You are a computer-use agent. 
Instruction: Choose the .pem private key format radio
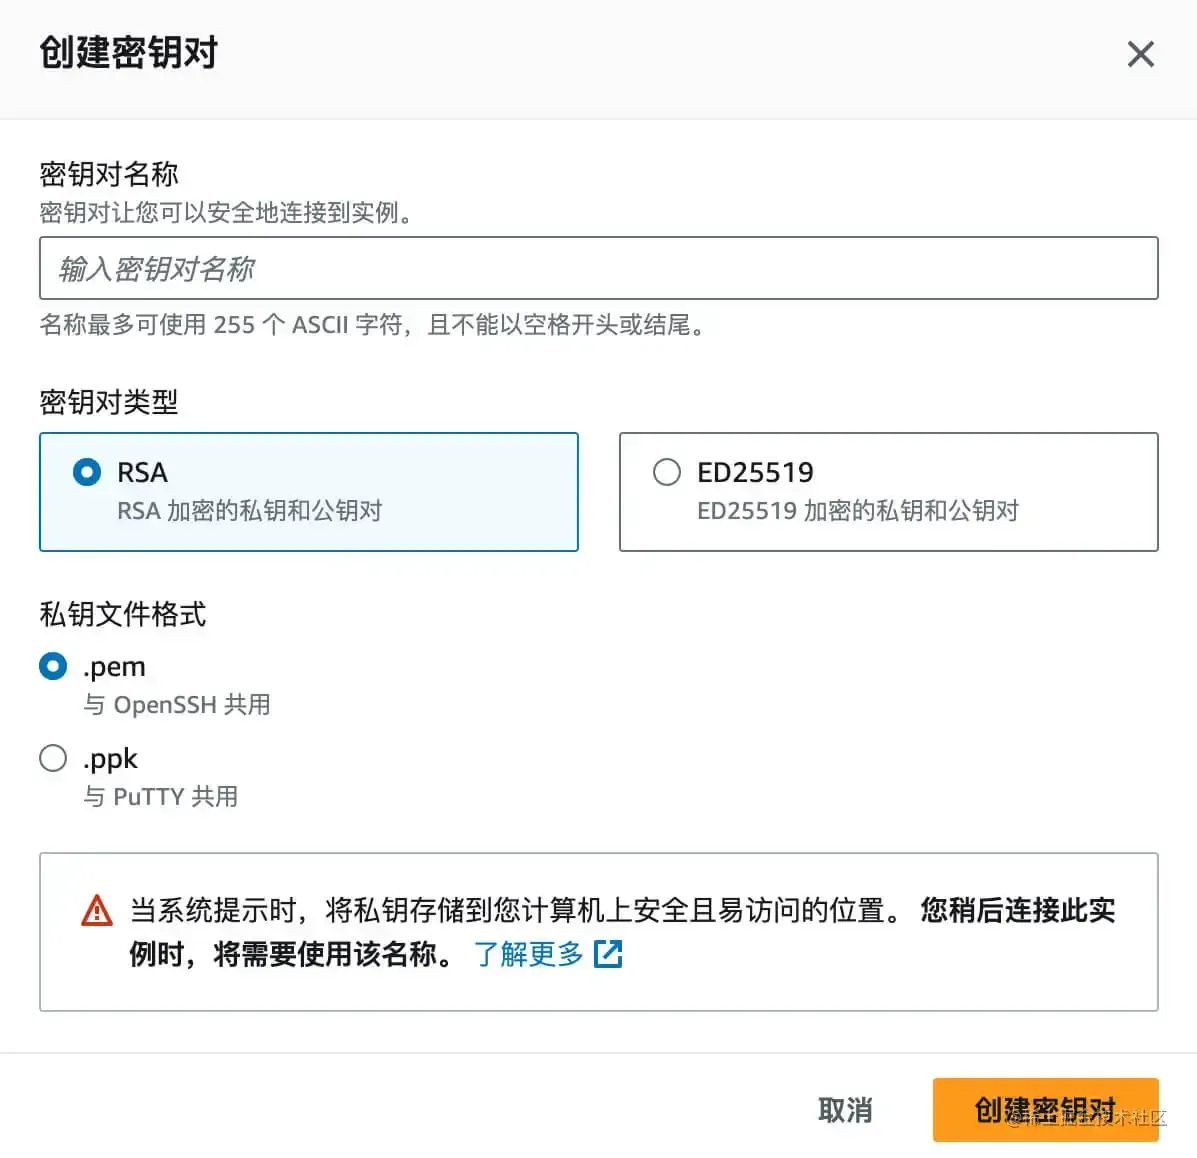pyautogui.click(x=53, y=666)
